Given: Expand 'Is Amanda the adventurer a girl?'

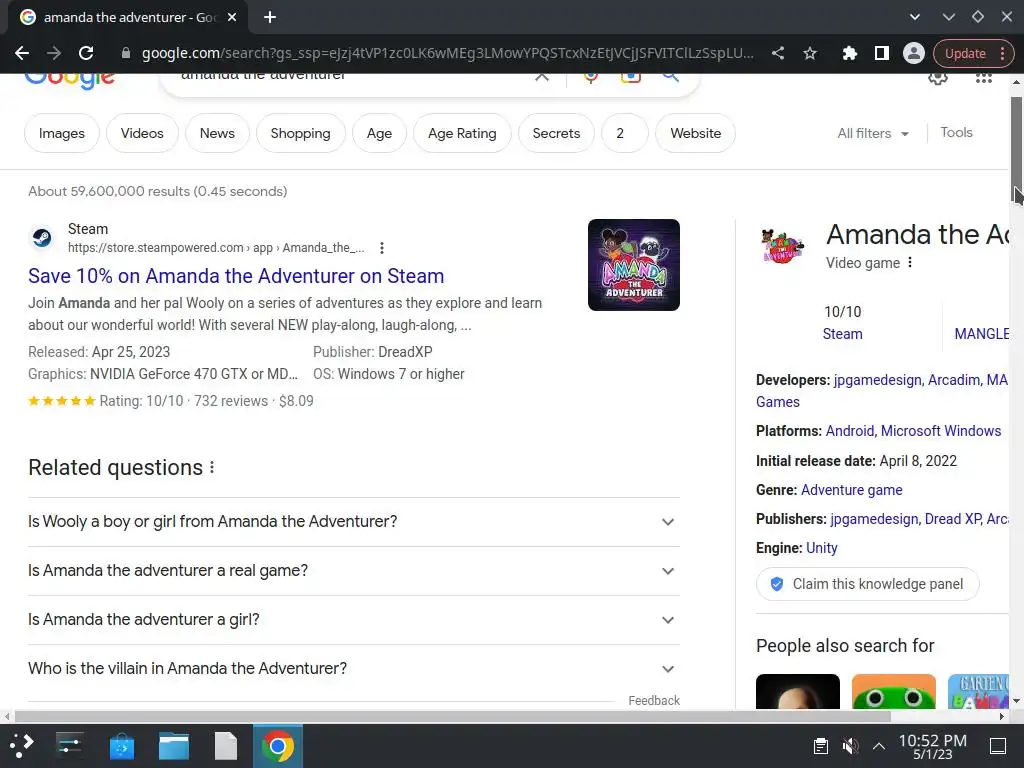Looking at the screenshot, I should (x=353, y=620).
